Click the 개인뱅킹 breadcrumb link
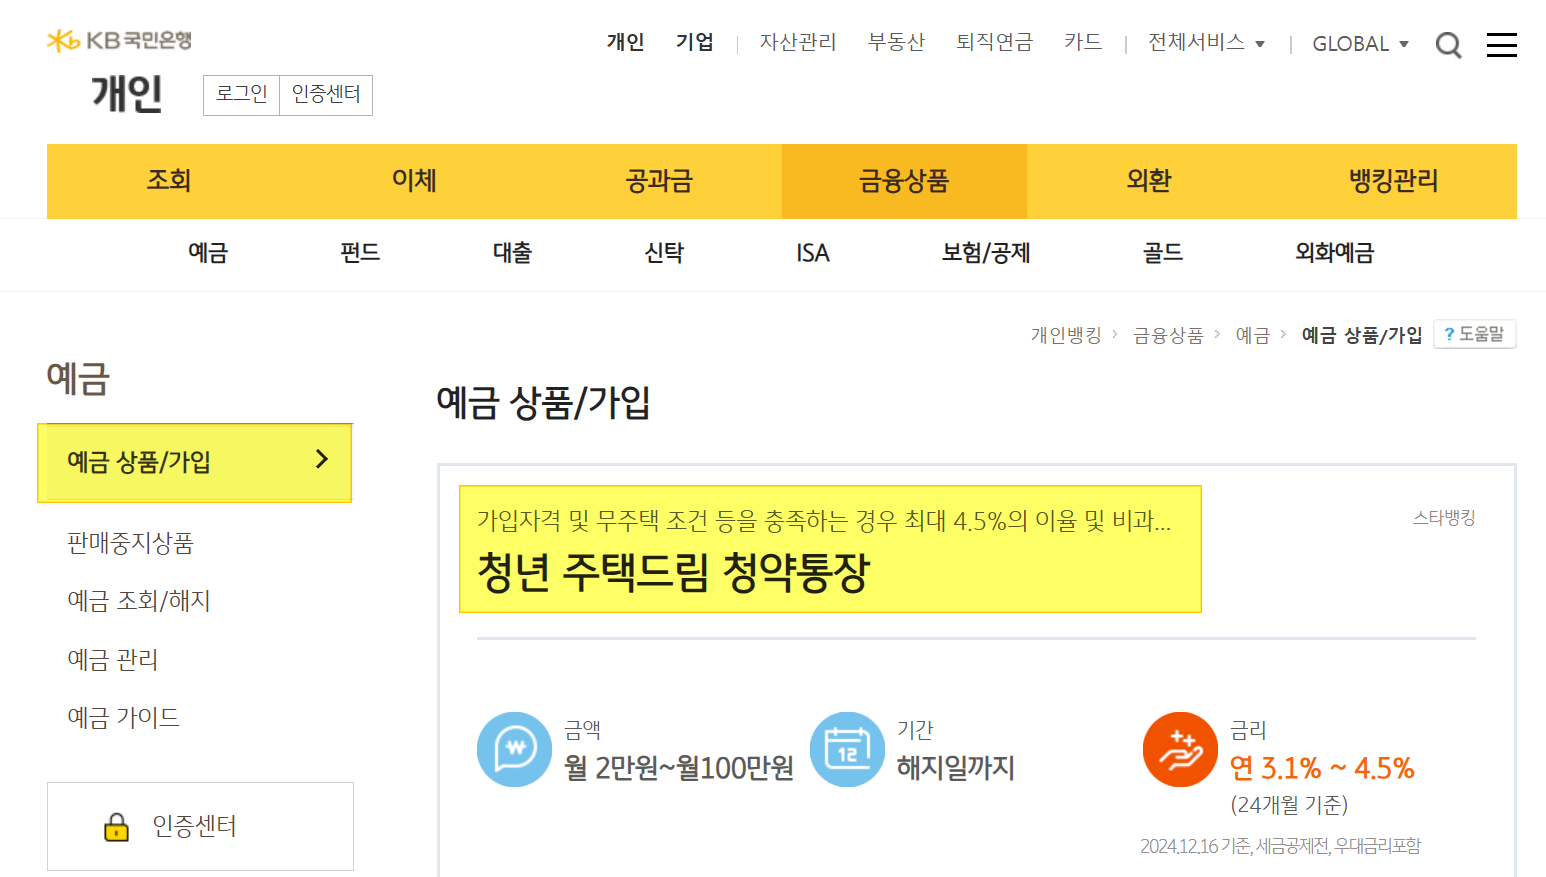The image size is (1546, 877). 1066,335
